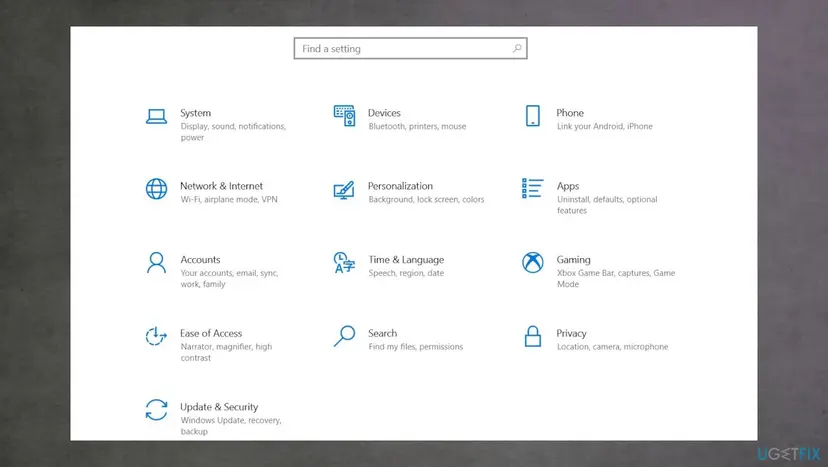This screenshot has width=828, height=467.
Task: Open the Apps title
Action: point(568,186)
